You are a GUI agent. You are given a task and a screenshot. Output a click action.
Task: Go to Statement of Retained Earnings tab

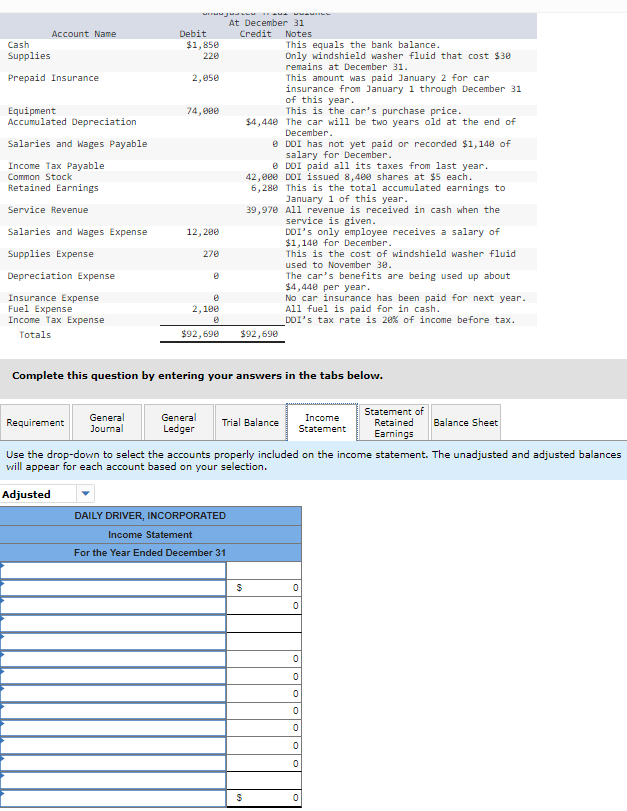coord(394,423)
